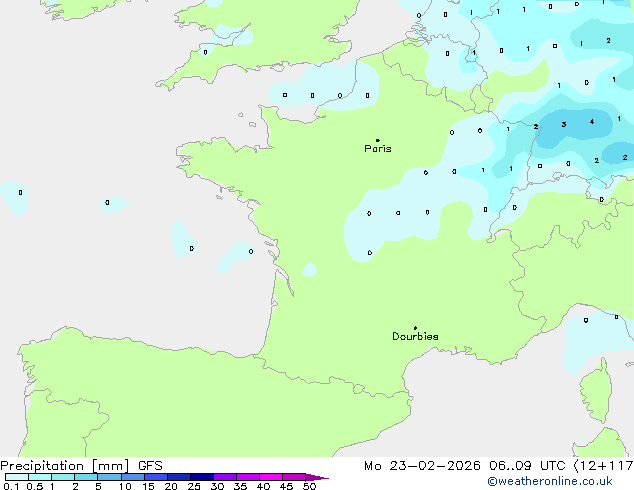Click legend tick label 25
Viewport: 634px width, 490px height.
[x=194, y=486]
